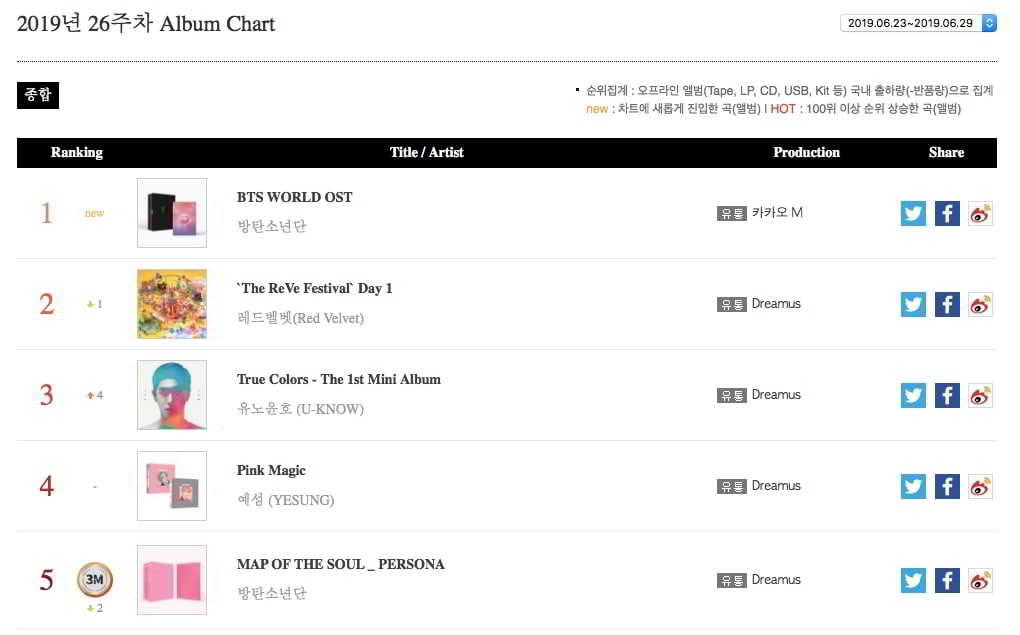The image size is (1020, 635).
Task: Share Pink Magic album on Weibo
Action: point(980,486)
